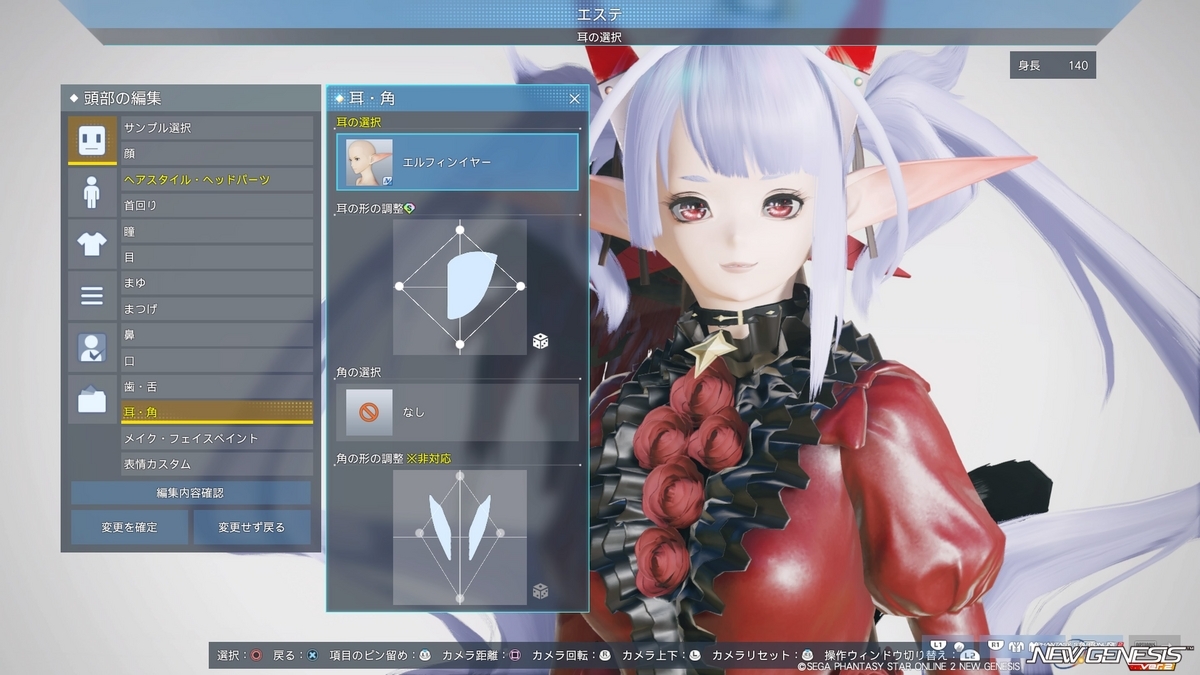This screenshot has height=675, width=1200.
Task: Click the stick icon after カメラリセット
Action: 806,655
